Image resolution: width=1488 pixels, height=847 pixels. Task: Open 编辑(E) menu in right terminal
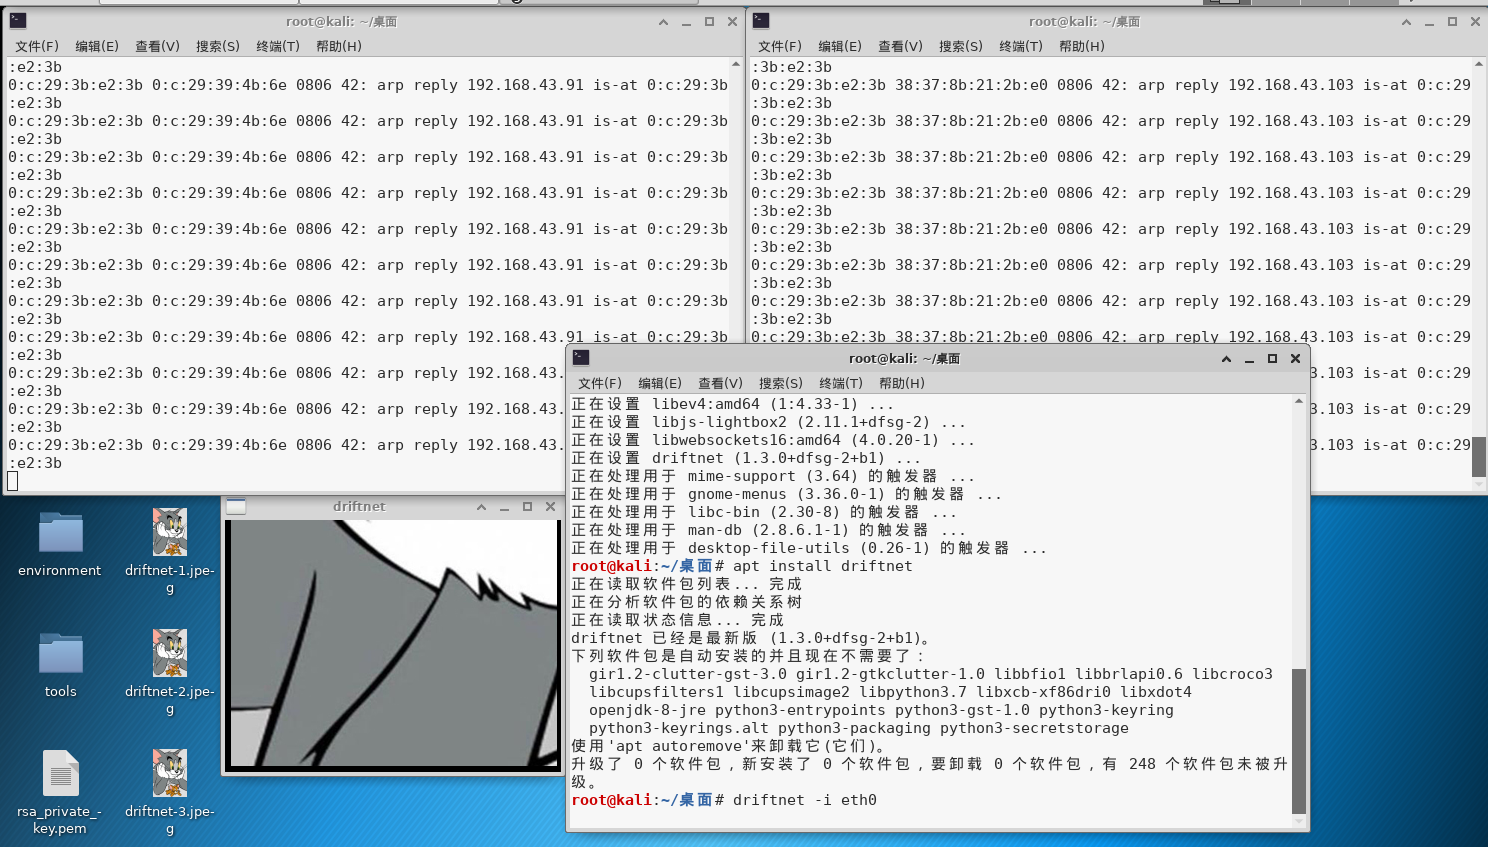(x=840, y=46)
